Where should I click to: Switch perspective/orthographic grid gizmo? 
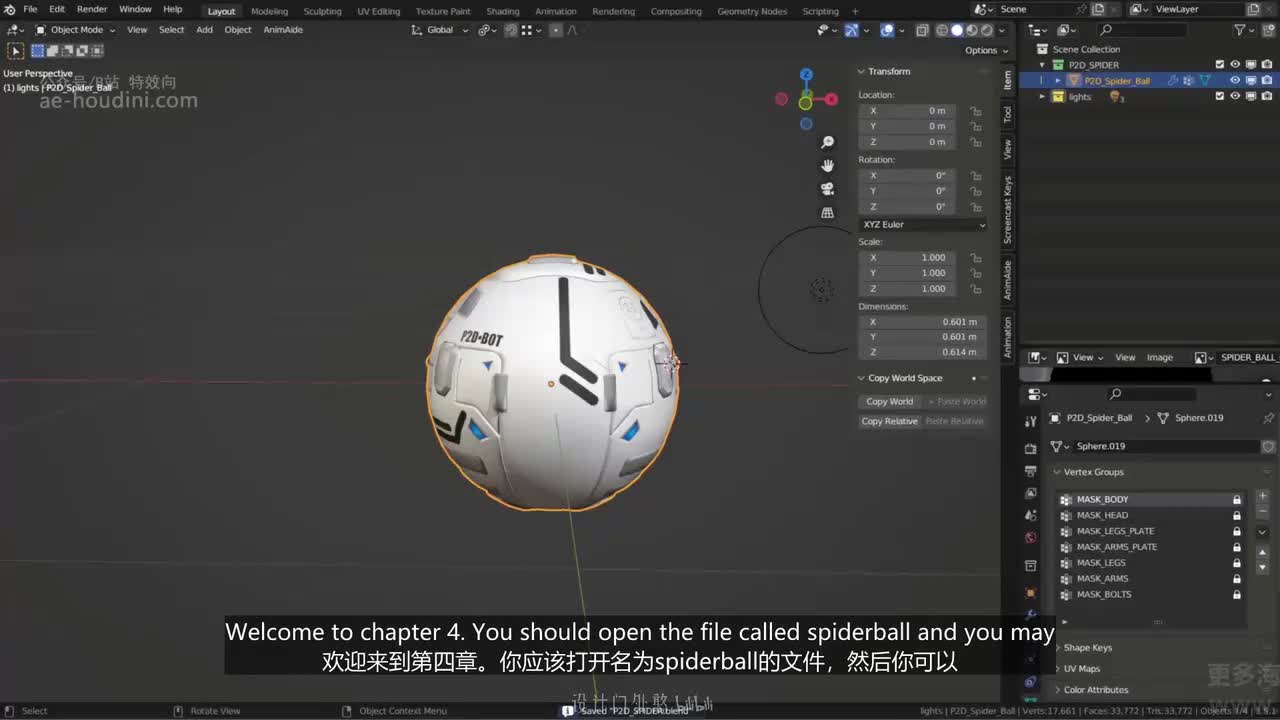827,213
